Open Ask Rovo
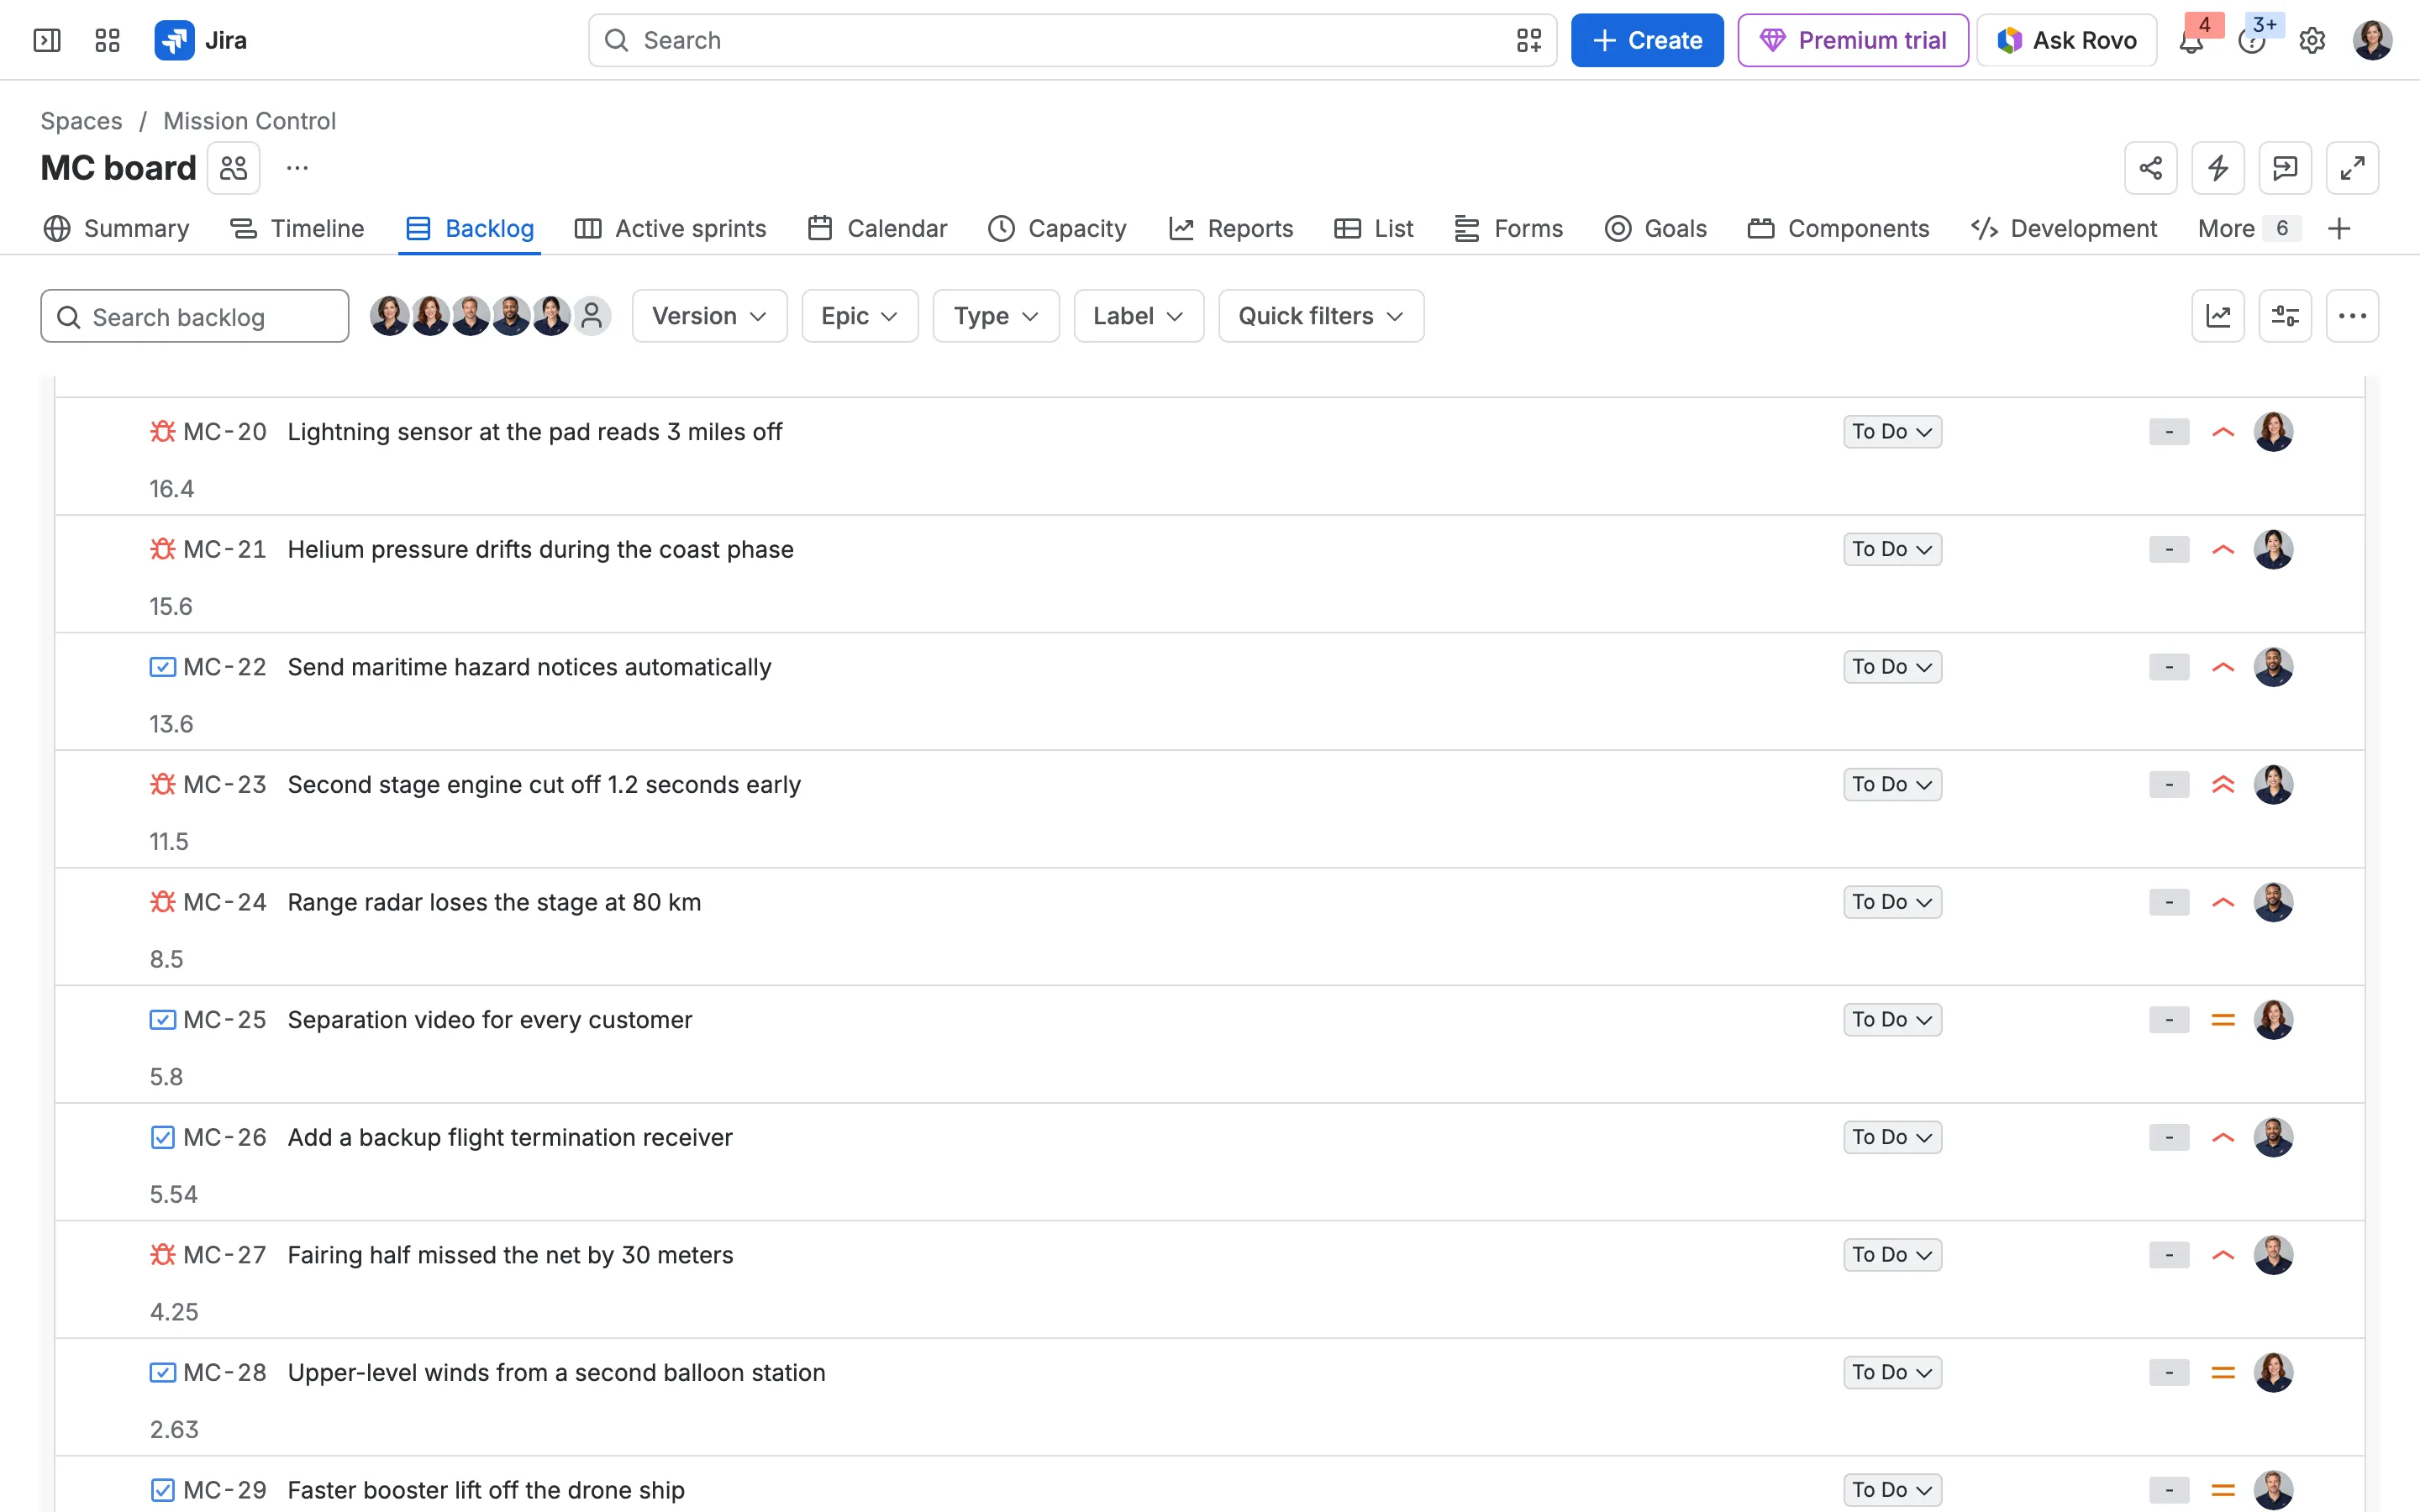The width and height of the screenshot is (2420, 1512). click(2067, 40)
